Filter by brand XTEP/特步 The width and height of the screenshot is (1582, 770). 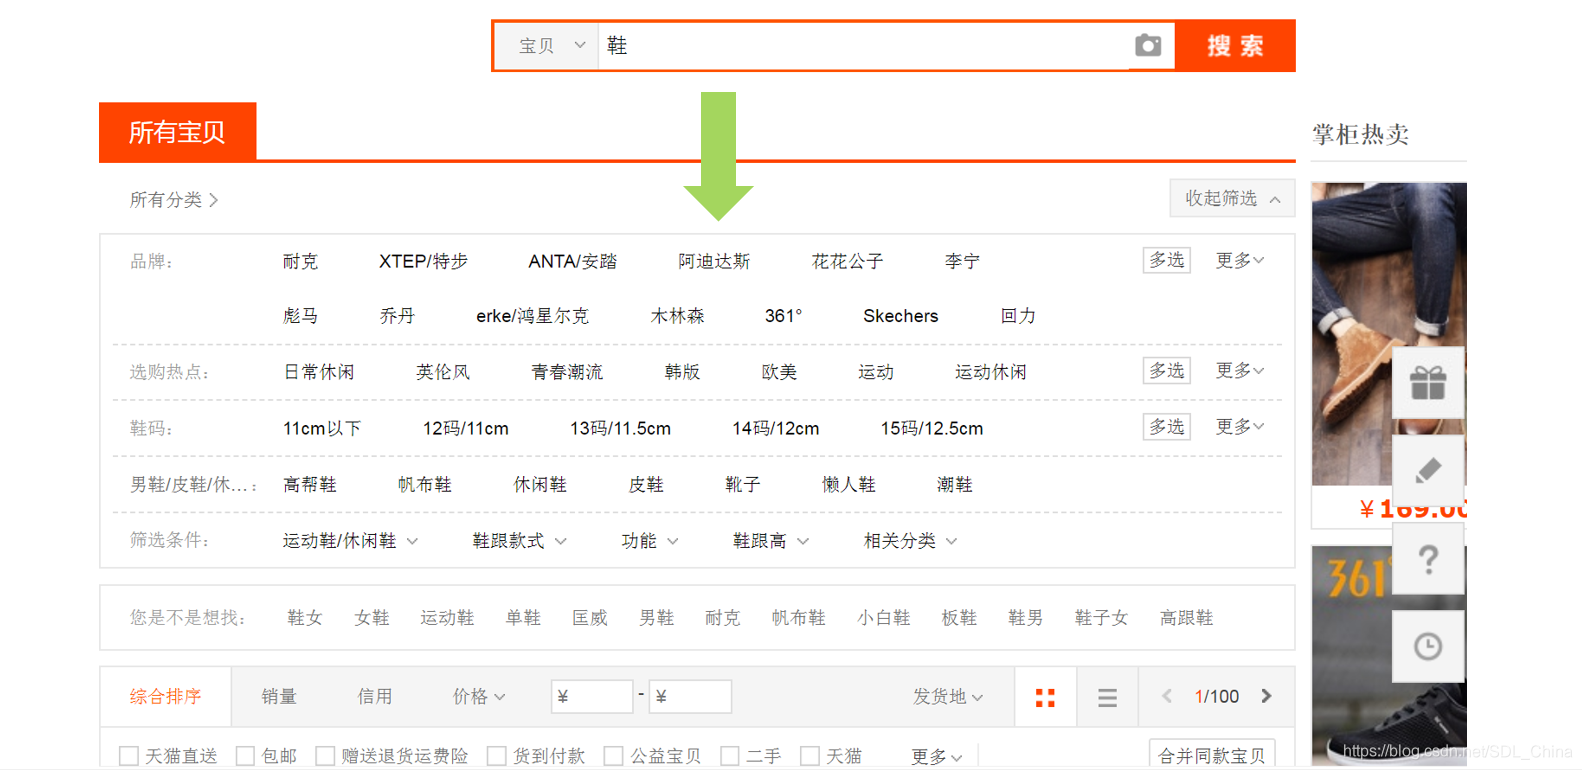(424, 261)
